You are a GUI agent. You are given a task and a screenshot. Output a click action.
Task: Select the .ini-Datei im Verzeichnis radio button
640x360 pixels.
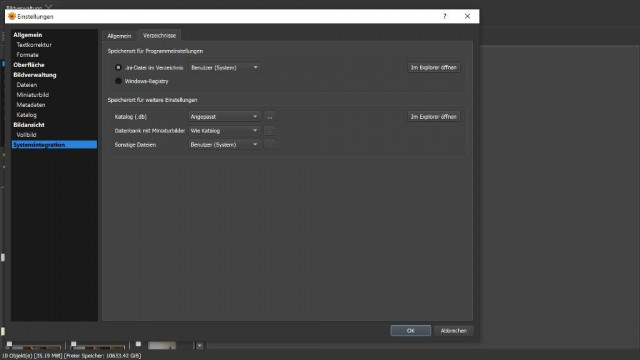point(118,67)
